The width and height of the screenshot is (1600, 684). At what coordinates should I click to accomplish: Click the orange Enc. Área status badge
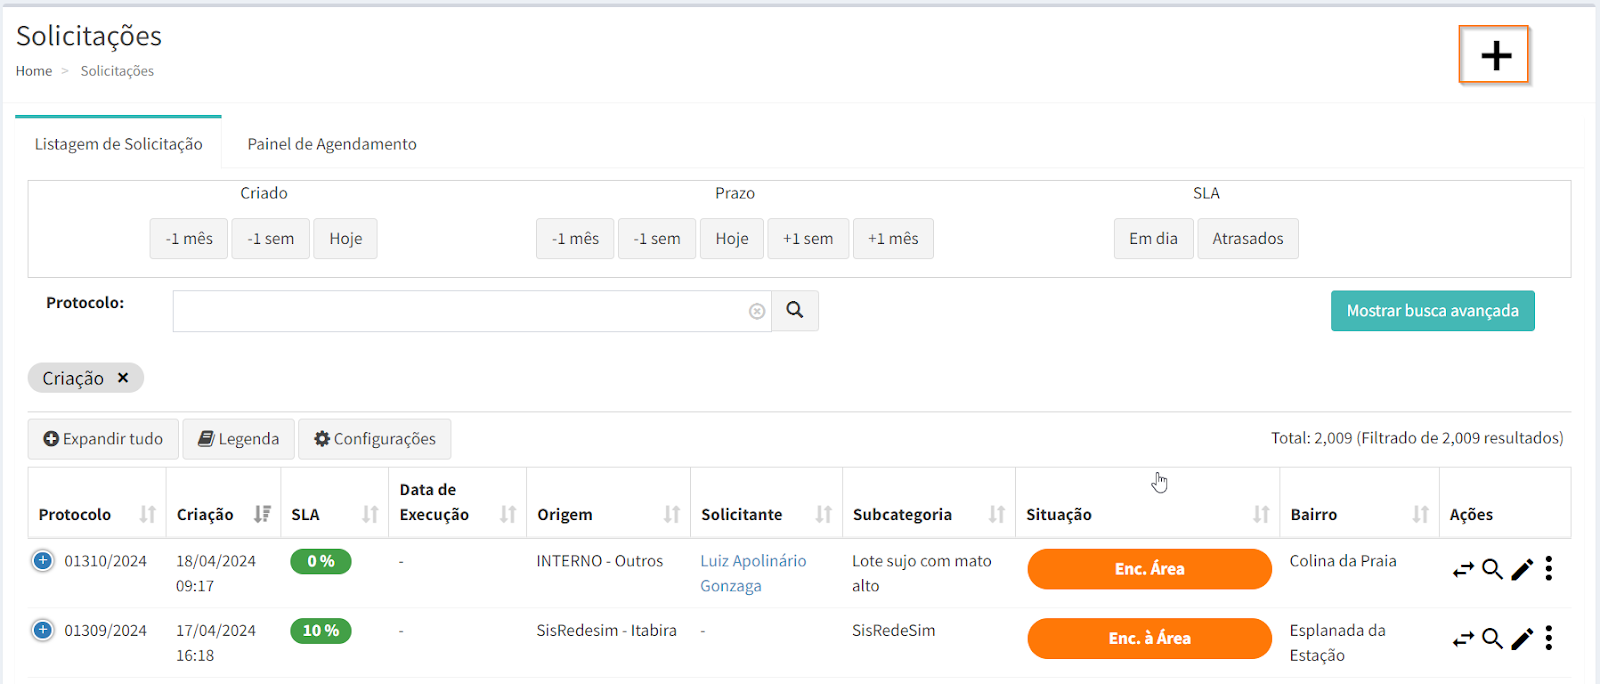pos(1149,569)
